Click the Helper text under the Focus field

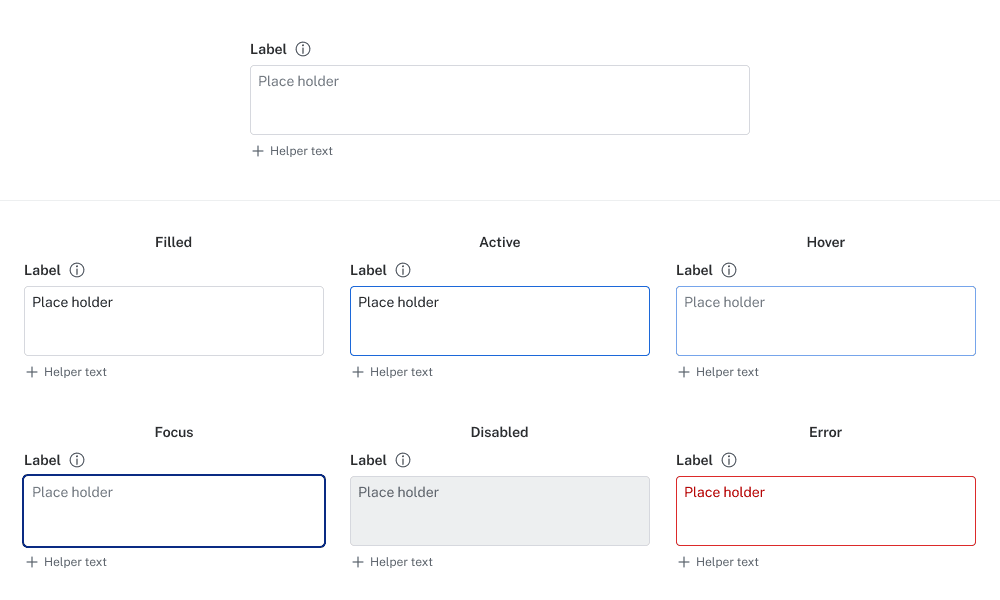tap(75, 562)
